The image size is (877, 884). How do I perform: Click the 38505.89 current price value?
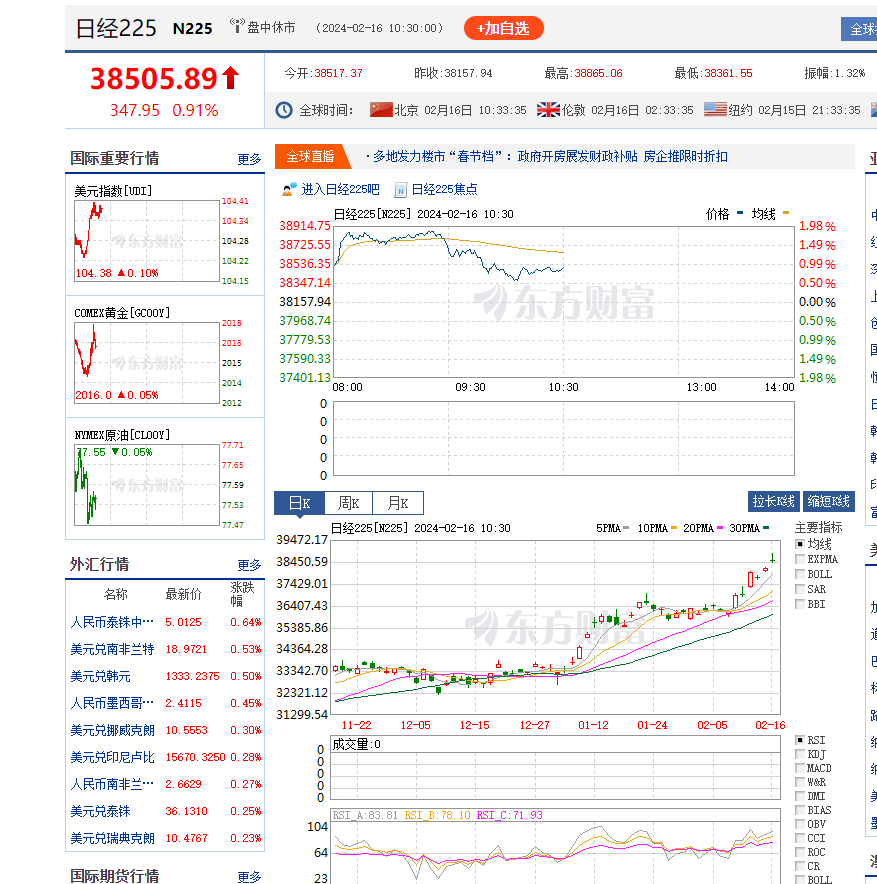154,78
